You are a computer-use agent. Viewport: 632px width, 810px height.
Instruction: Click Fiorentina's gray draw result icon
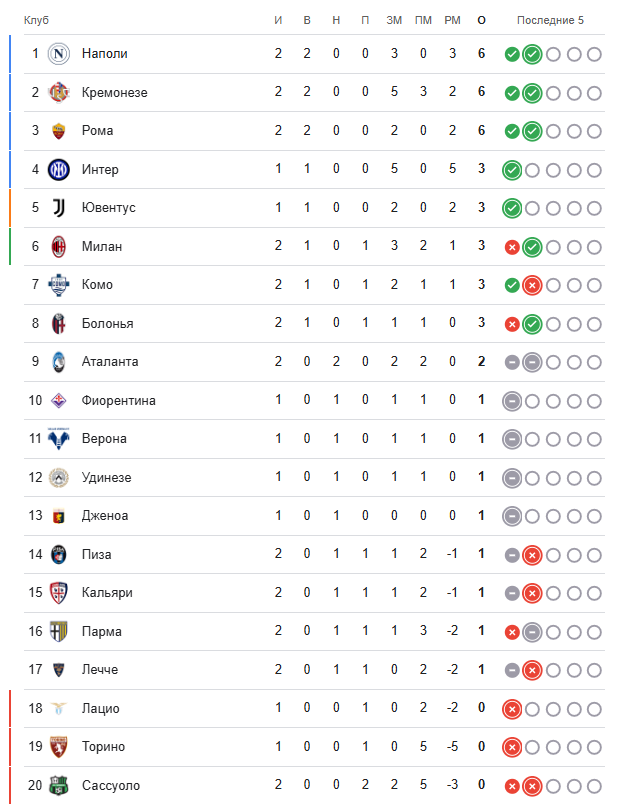512,401
